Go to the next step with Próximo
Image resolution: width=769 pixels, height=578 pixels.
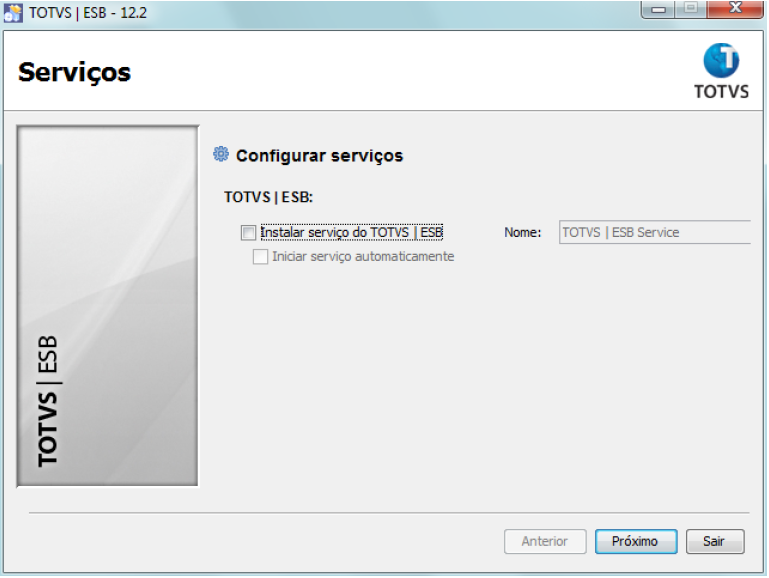click(x=636, y=541)
